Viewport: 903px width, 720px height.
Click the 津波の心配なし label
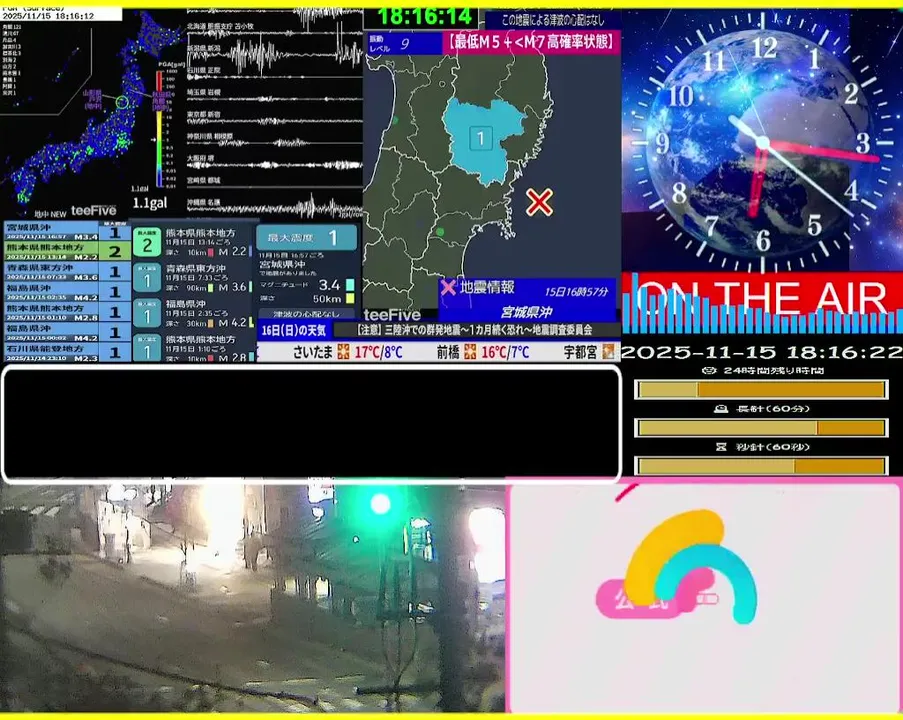coord(306,314)
